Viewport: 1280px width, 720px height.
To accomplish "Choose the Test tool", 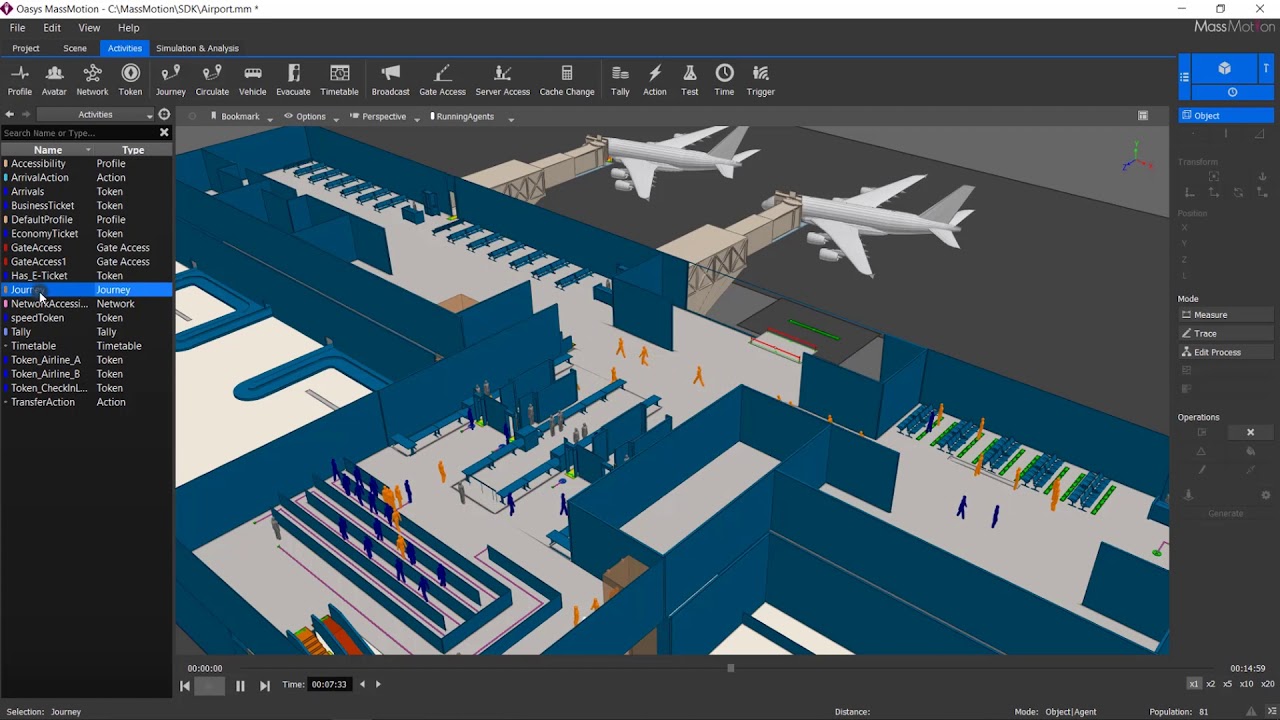I will [690, 80].
